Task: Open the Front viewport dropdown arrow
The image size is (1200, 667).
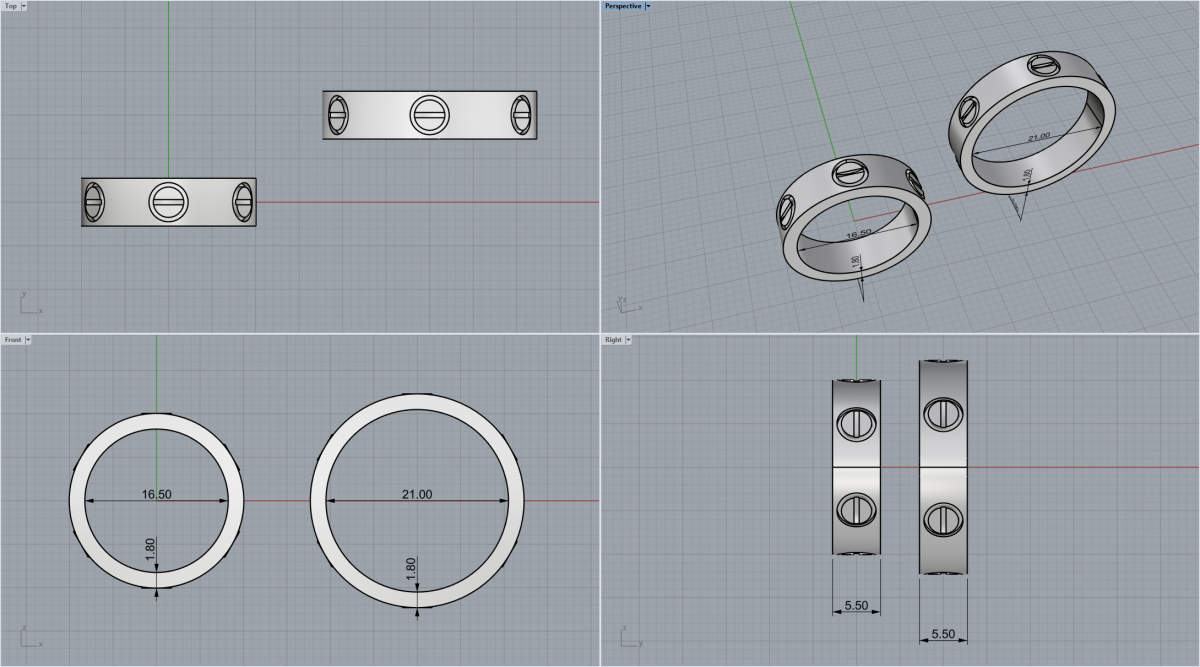Action: 28,340
